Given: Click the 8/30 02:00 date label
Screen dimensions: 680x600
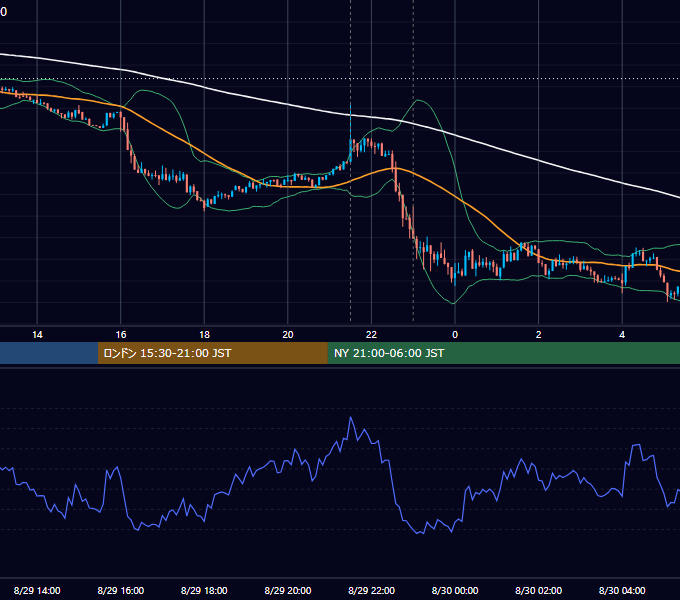Looking at the screenshot, I should [539, 590].
